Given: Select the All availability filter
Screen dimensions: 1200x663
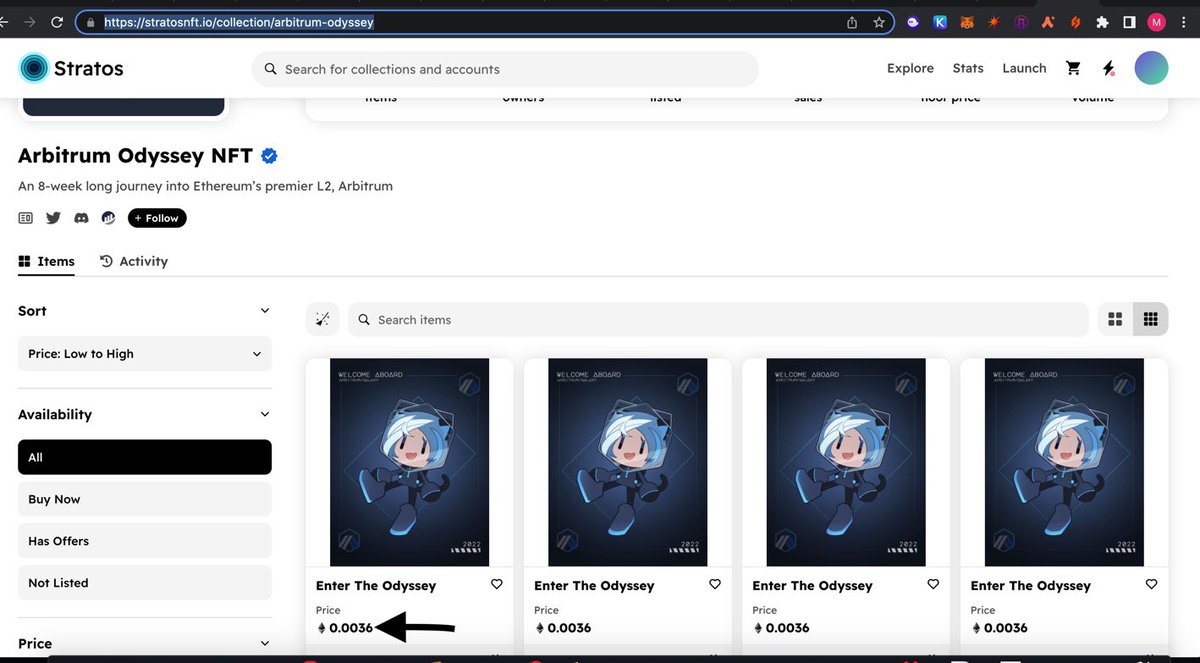Looking at the screenshot, I should (145, 457).
